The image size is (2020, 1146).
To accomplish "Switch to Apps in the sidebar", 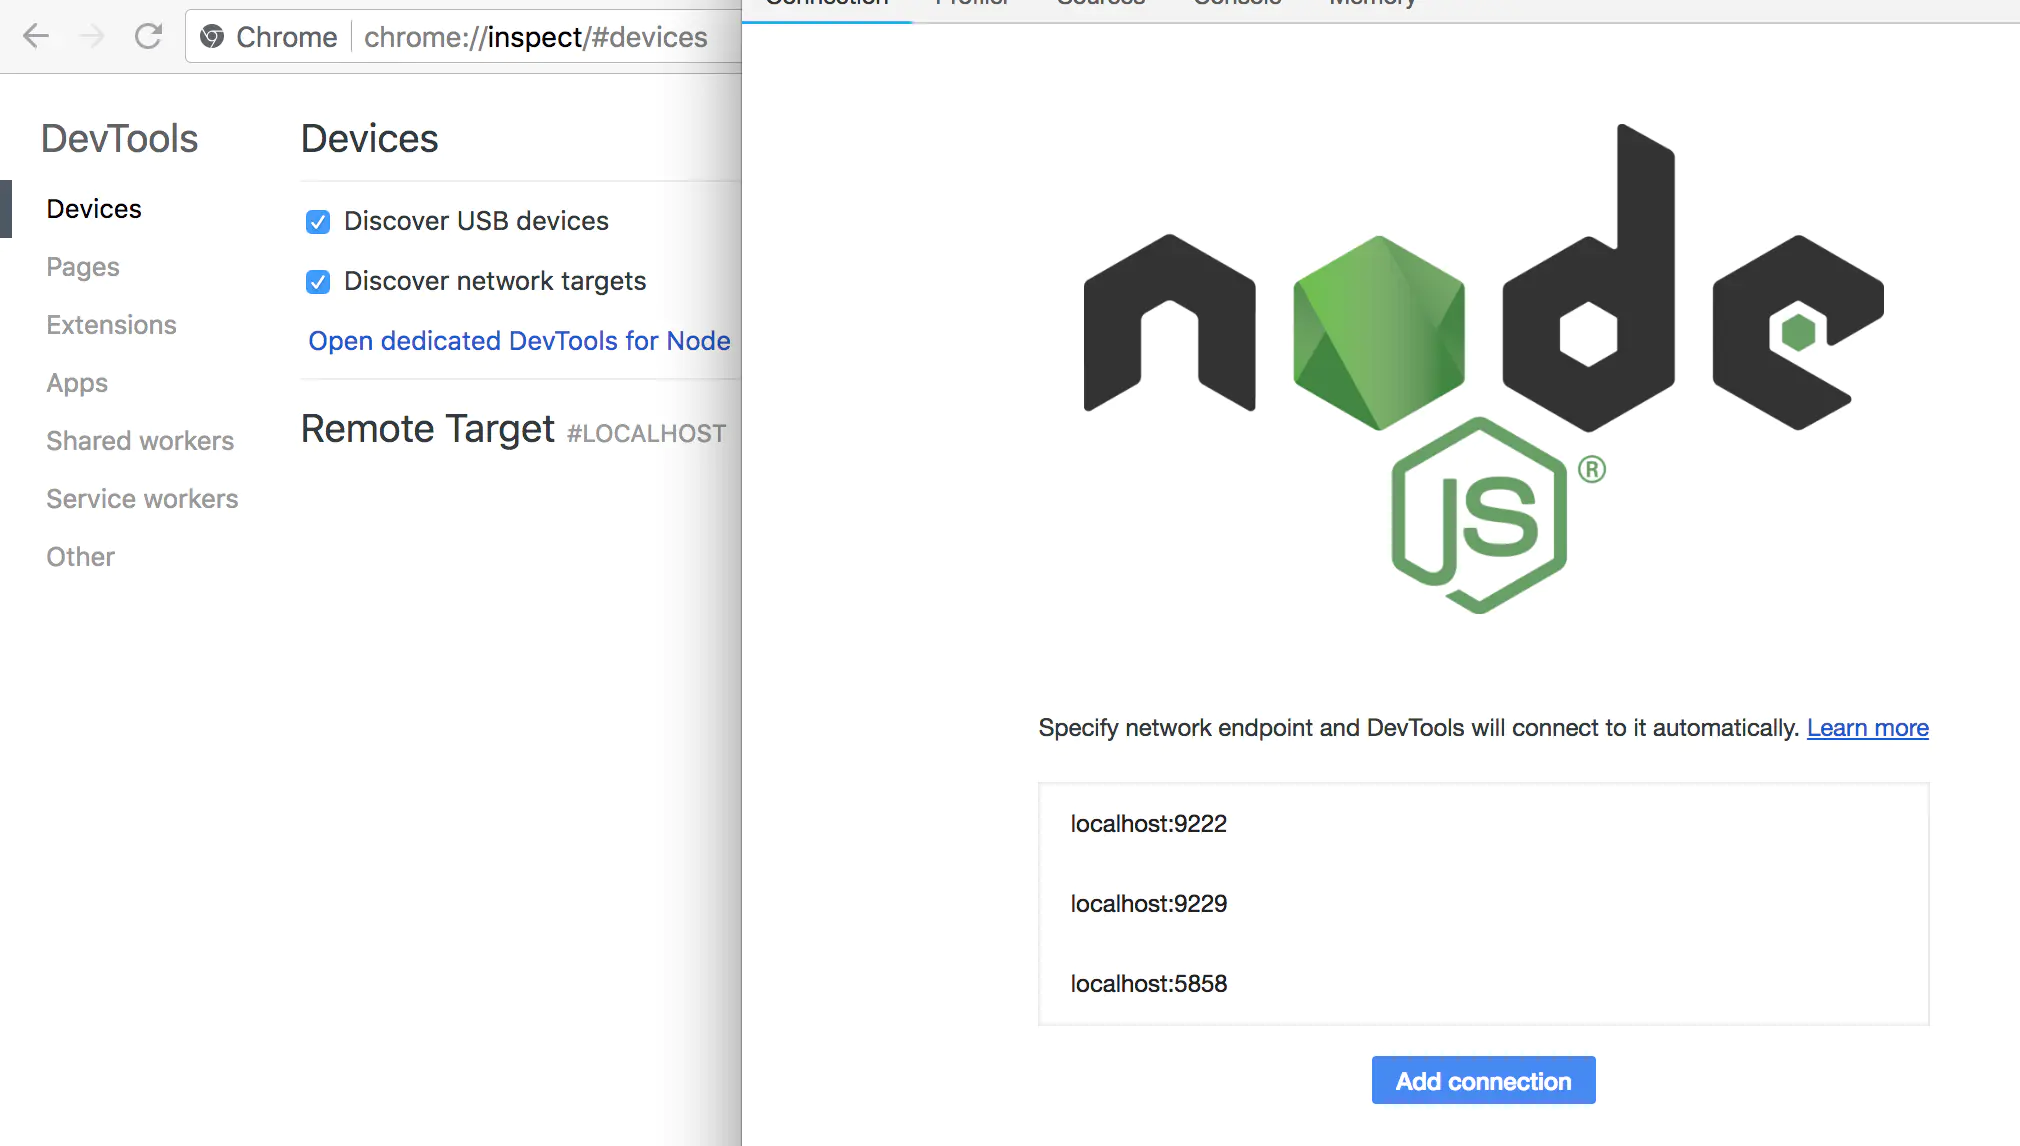I will pos(77,383).
